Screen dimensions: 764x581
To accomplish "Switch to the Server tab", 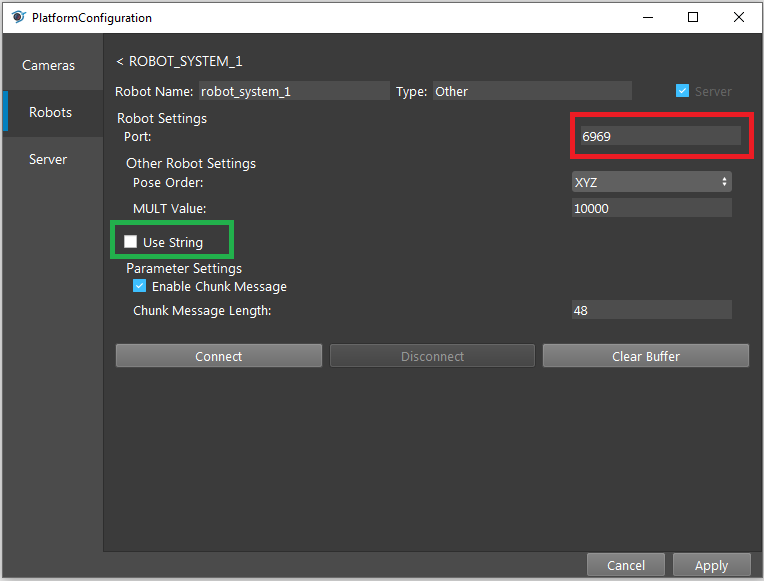I will tap(48, 159).
